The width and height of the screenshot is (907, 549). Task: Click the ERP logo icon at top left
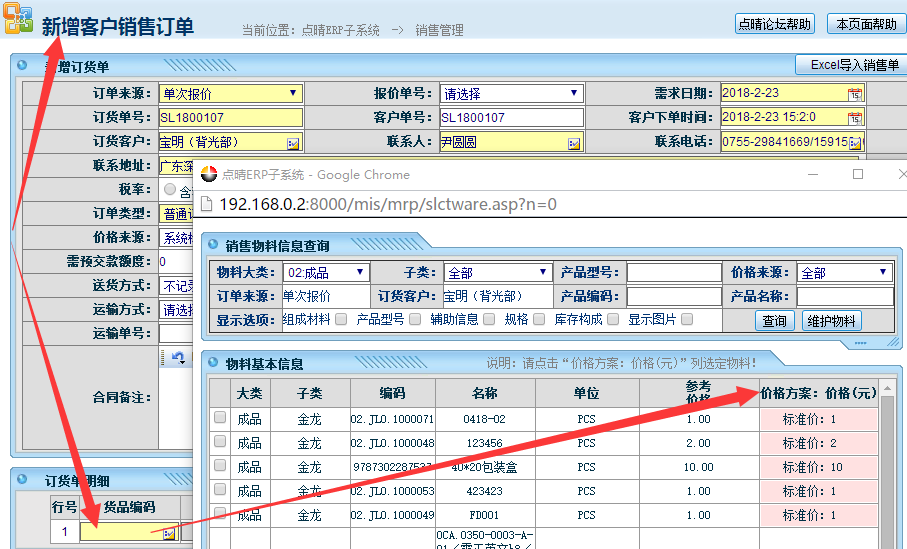pyautogui.click(x=18, y=20)
